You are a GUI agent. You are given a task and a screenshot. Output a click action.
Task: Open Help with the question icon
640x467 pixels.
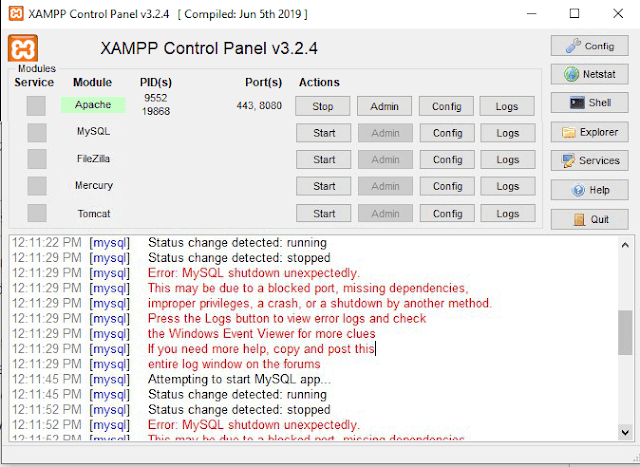pyautogui.click(x=589, y=190)
